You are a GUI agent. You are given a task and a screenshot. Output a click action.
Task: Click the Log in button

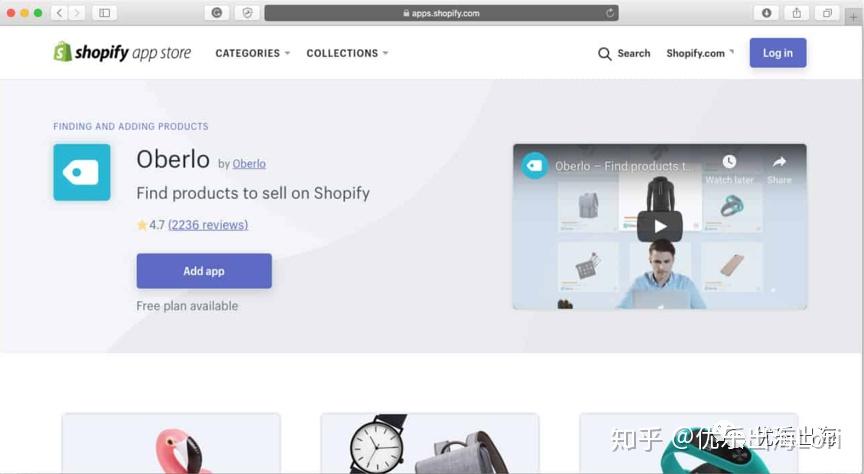coord(777,53)
